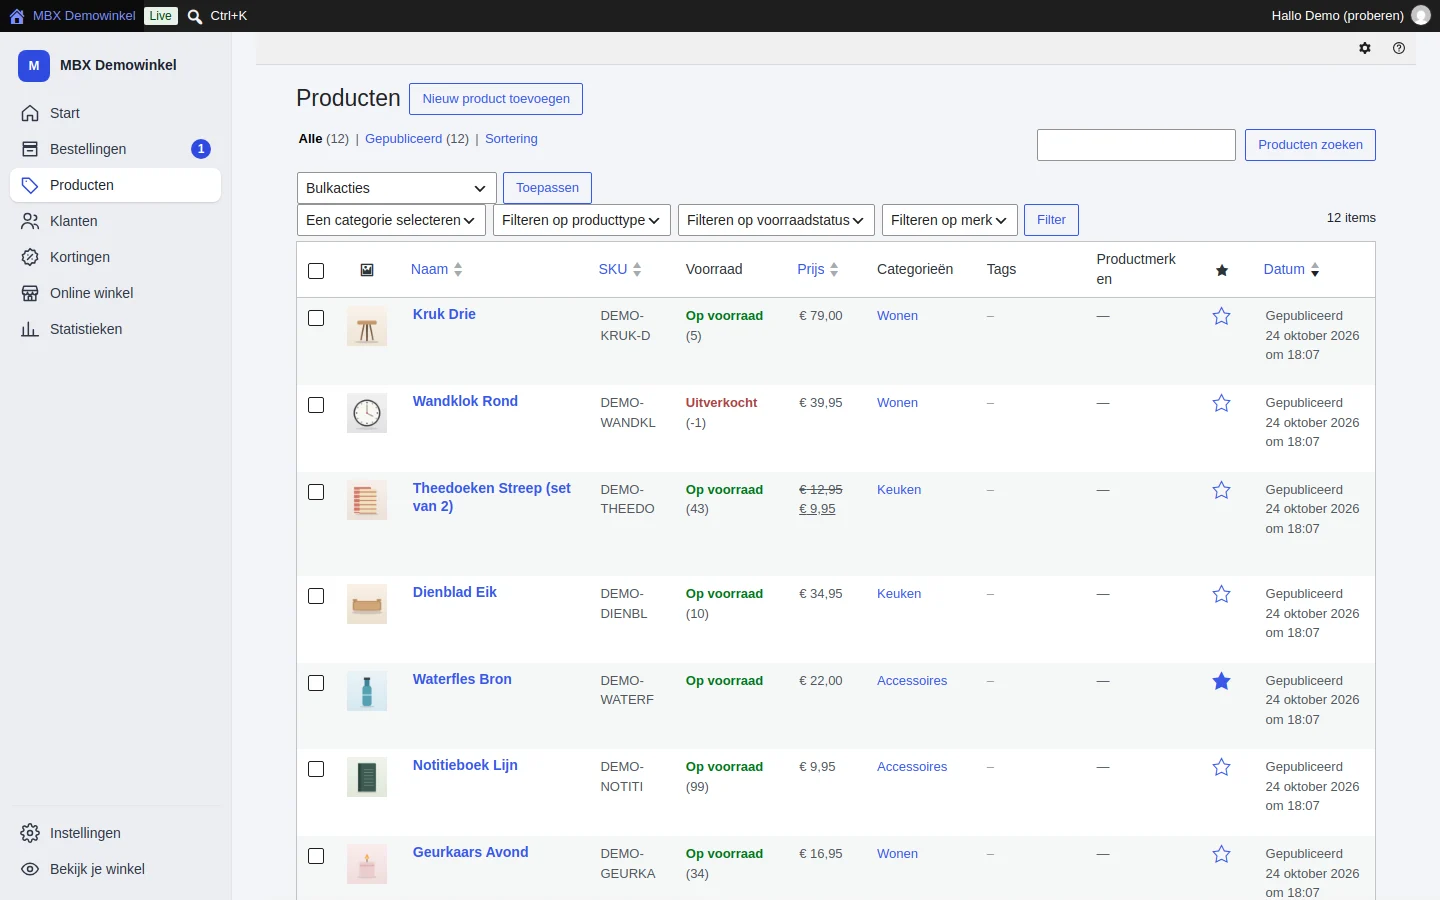Open the Kruk Drie product thumbnail
Image resolution: width=1440 pixels, height=900 pixels.
[367, 327]
